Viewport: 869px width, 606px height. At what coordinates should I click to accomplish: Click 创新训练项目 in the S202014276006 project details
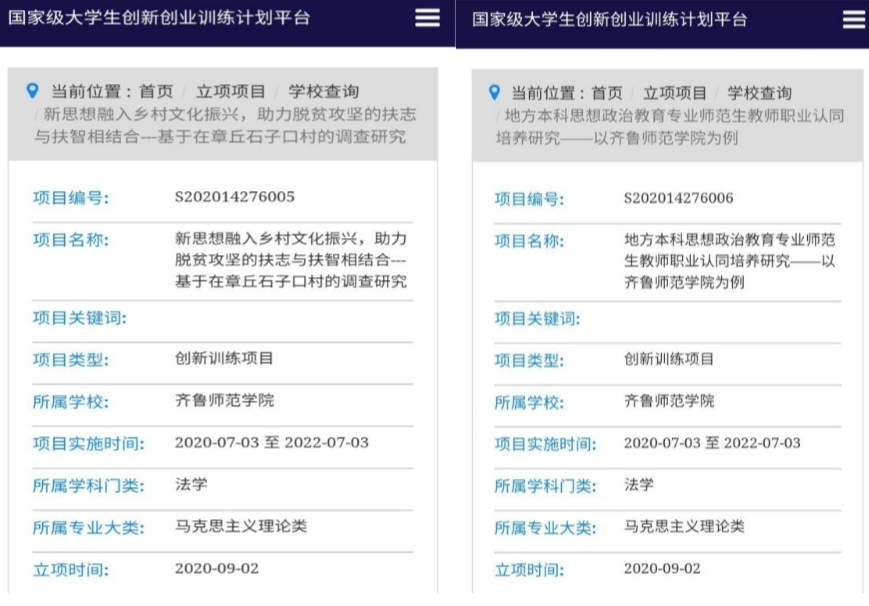669,359
